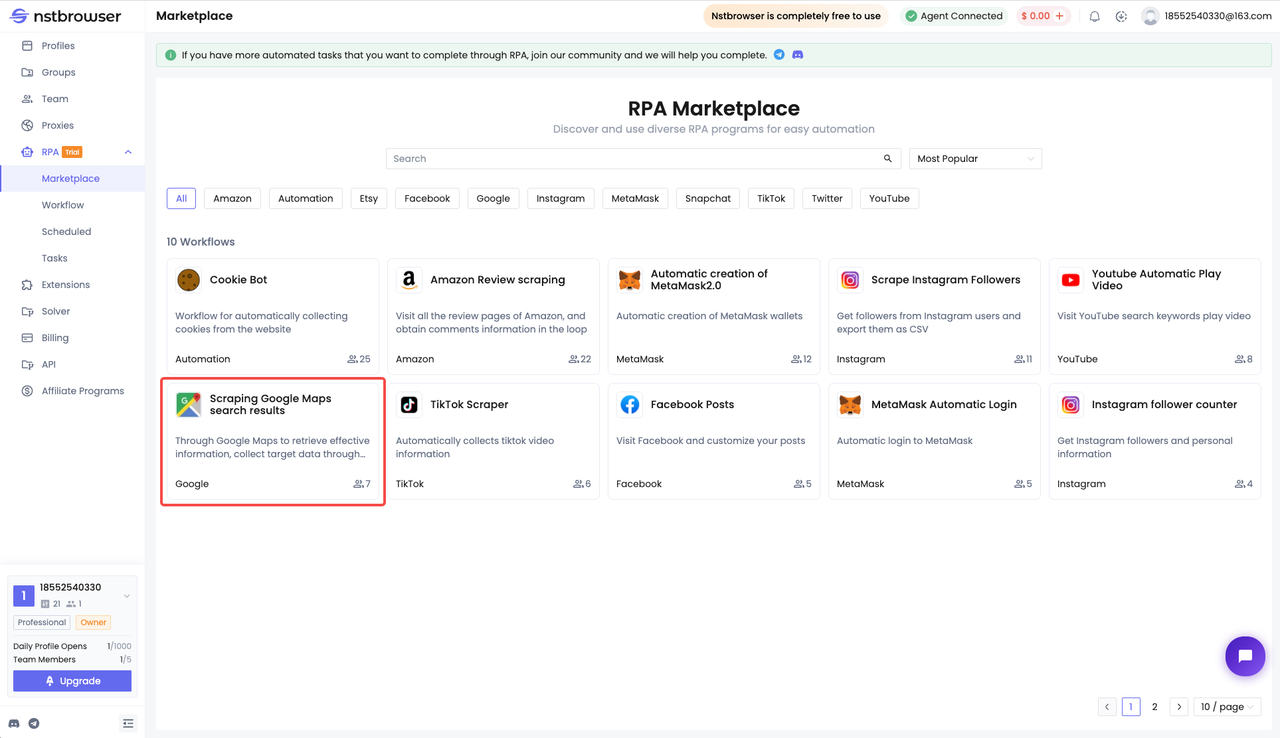Image resolution: width=1280 pixels, height=738 pixels.
Task: Click the Google Maps icon on scraping card
Action: pyautogui.click(x=188, y=404)
